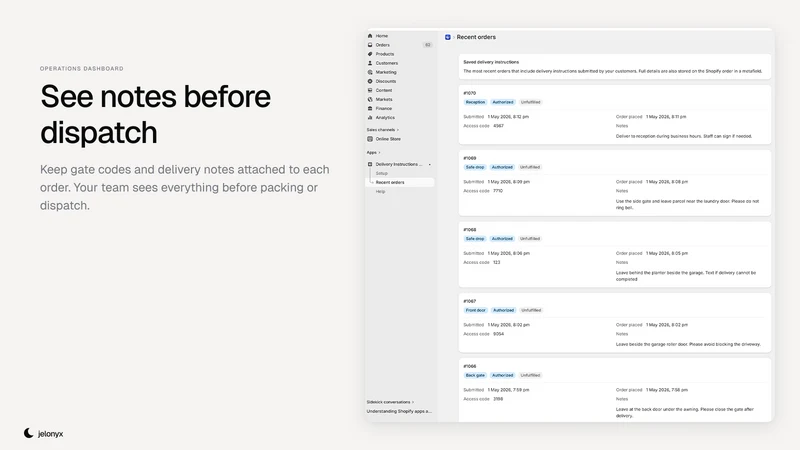This screenshot has width=800, height=450.
Task: Click the Unfulfilled badge on order #1070
Action: click(530, 102)
